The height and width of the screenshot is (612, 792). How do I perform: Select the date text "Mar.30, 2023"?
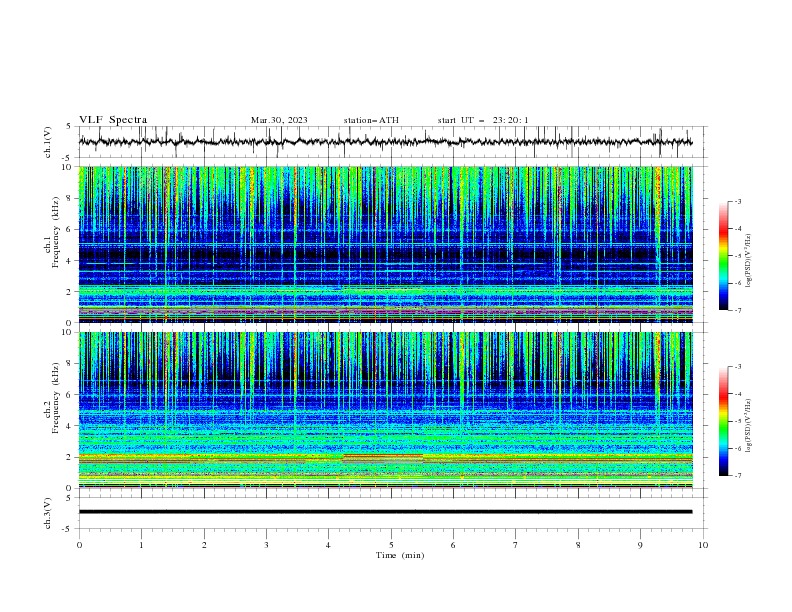coord(279,120)
